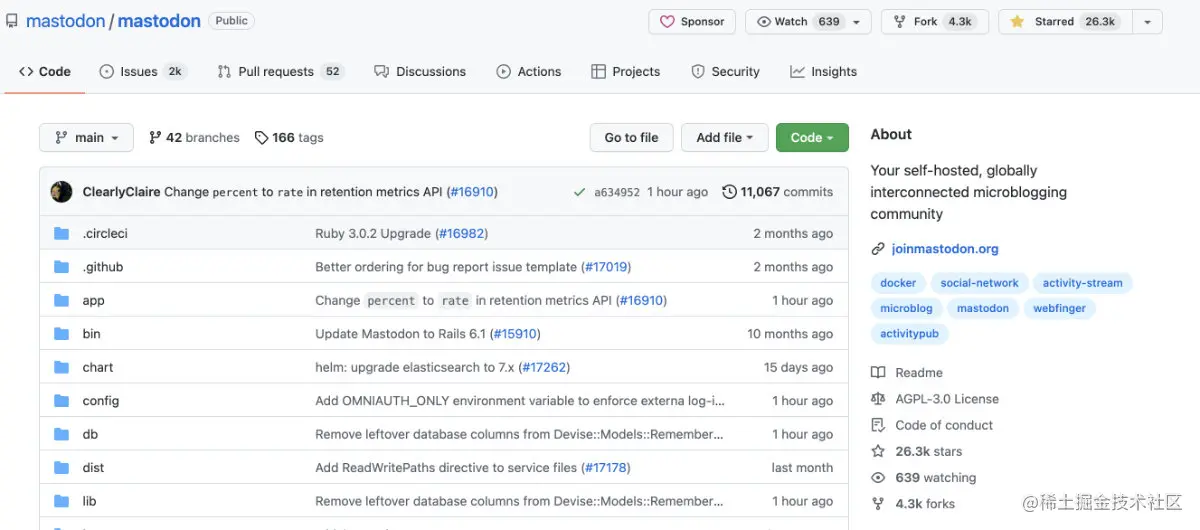
Task: Open the Actions tab
Action: coord(529,72)
